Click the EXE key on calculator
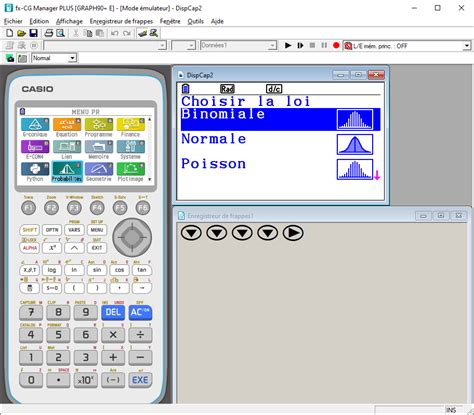Screen dimensions: 474x415 point(140,380)
